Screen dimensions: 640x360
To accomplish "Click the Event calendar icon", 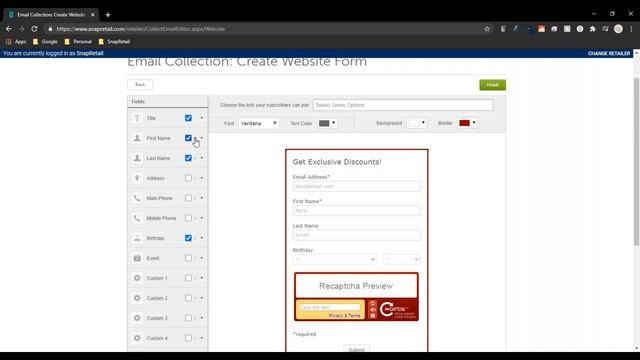I will (137, 258).
